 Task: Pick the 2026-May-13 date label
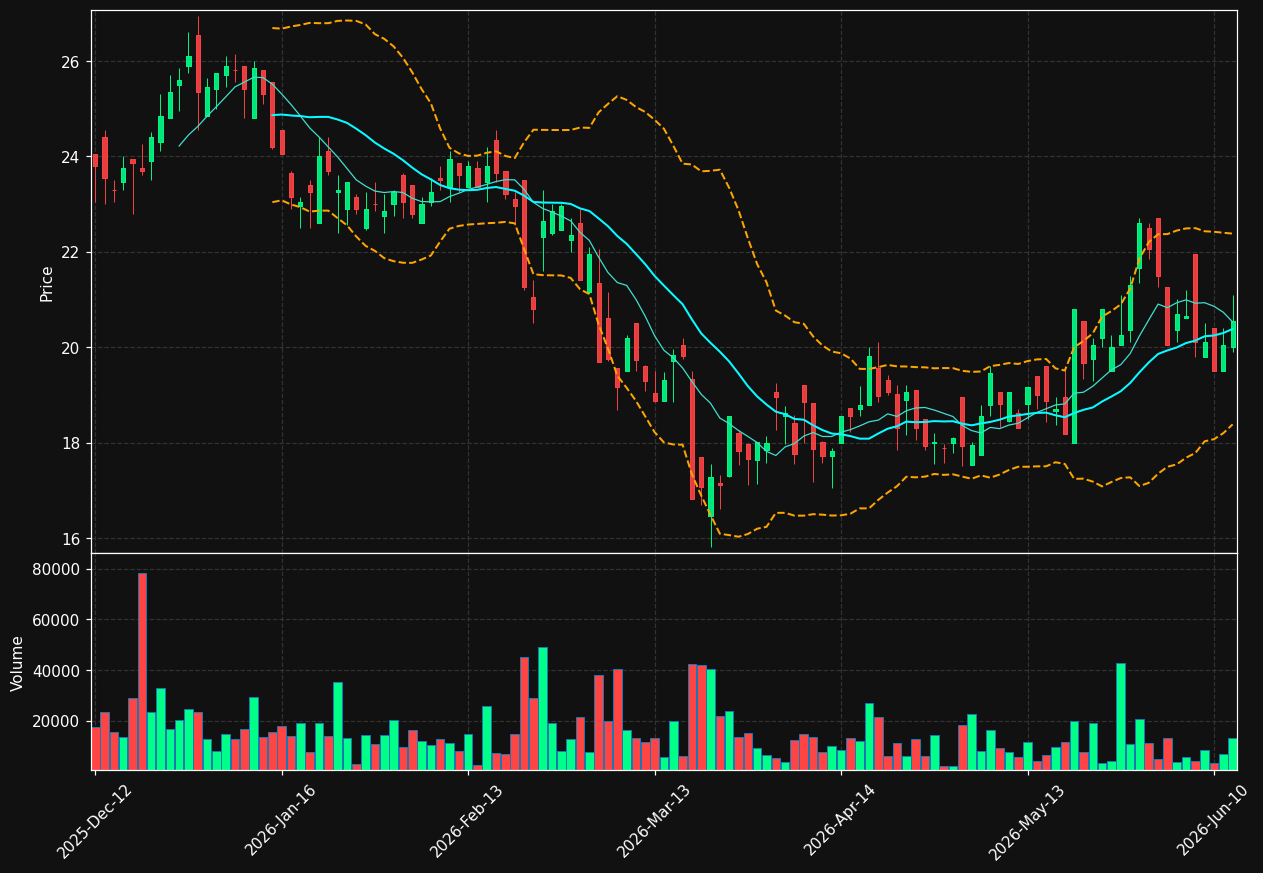1027,821
